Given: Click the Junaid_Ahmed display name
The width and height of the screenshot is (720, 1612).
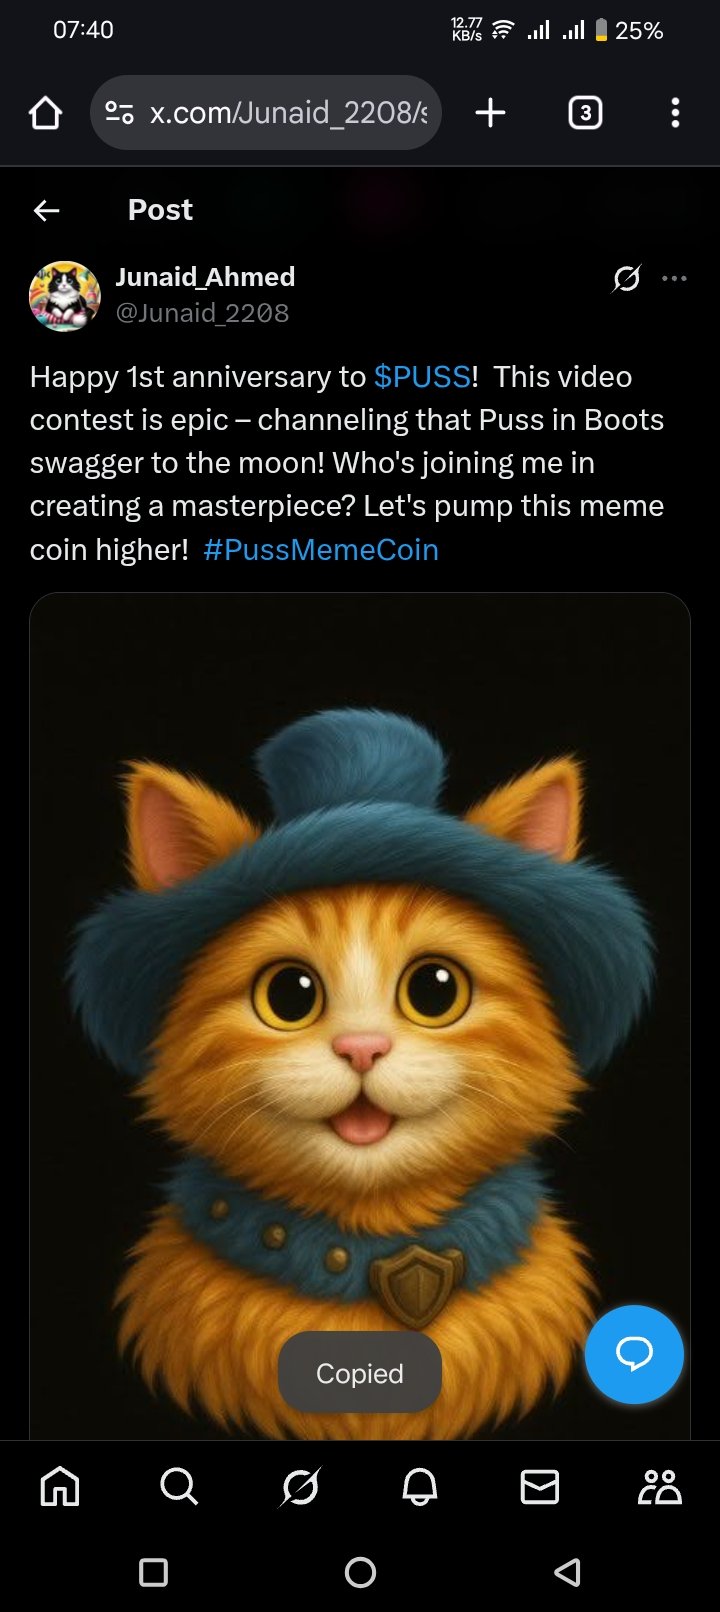Looking at the screenshot, I should [x=205, y=277].
